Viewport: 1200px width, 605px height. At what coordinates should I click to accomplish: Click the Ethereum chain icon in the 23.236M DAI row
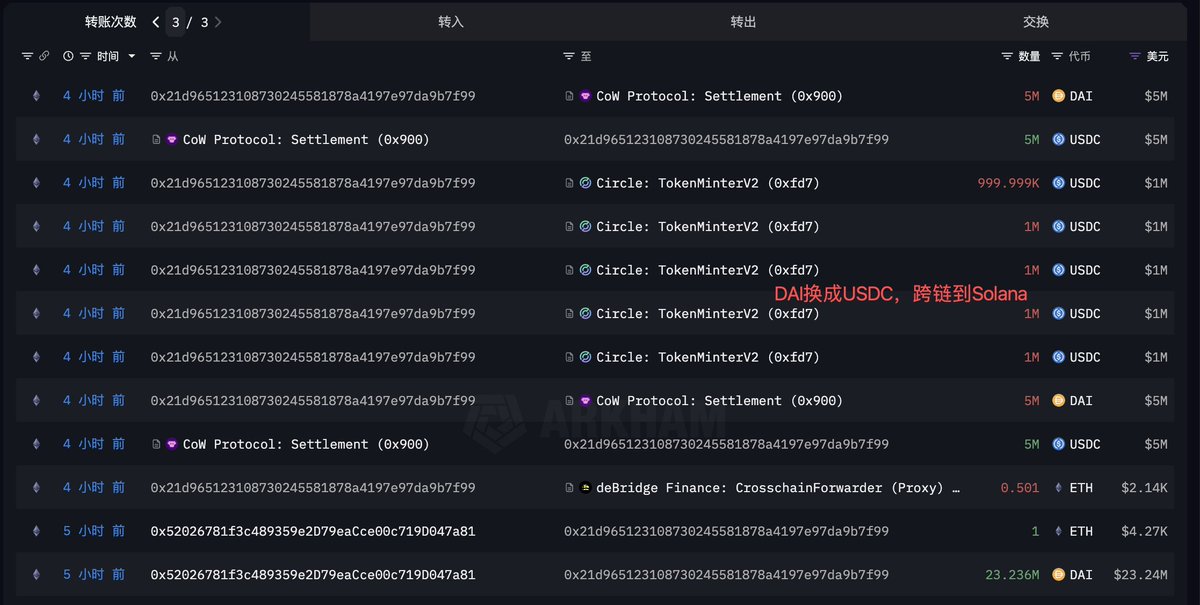[37, 575]
